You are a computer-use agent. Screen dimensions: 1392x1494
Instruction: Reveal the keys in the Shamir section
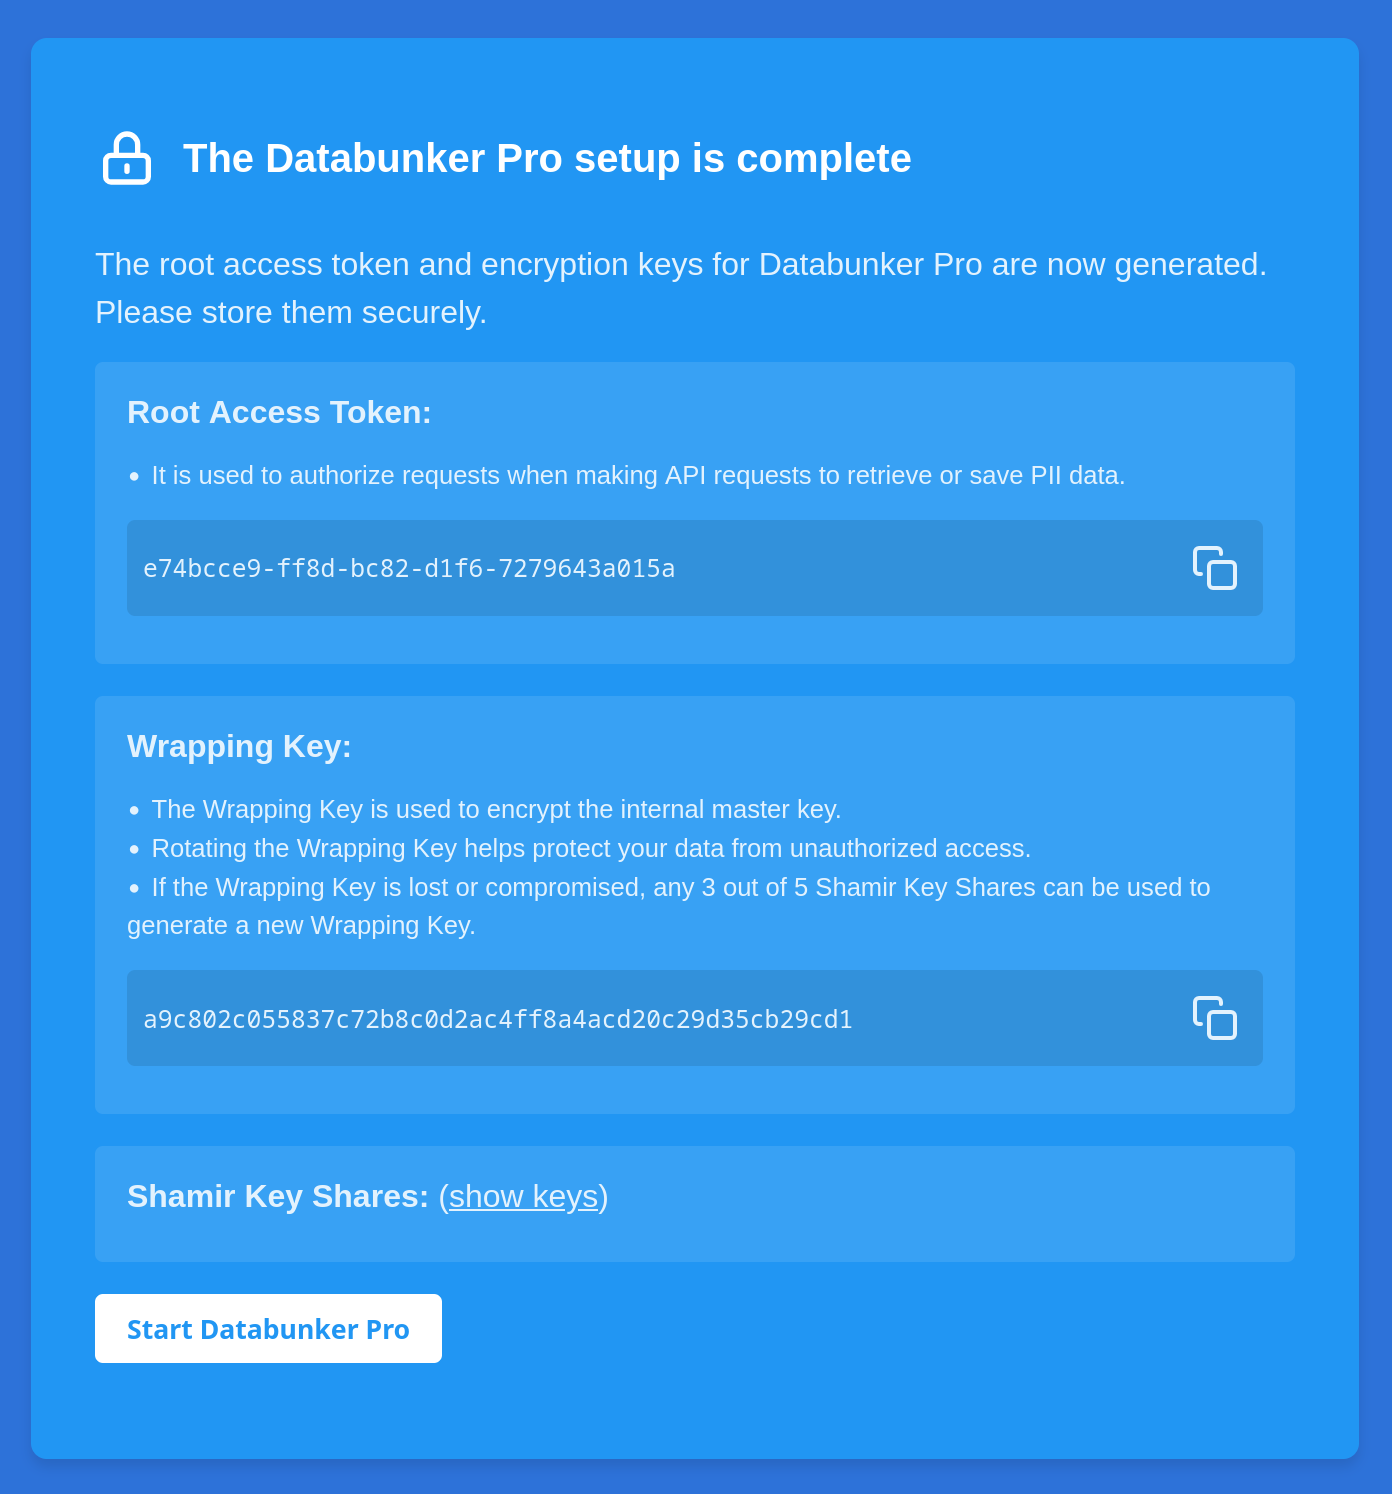click(x=523, y=1196)
